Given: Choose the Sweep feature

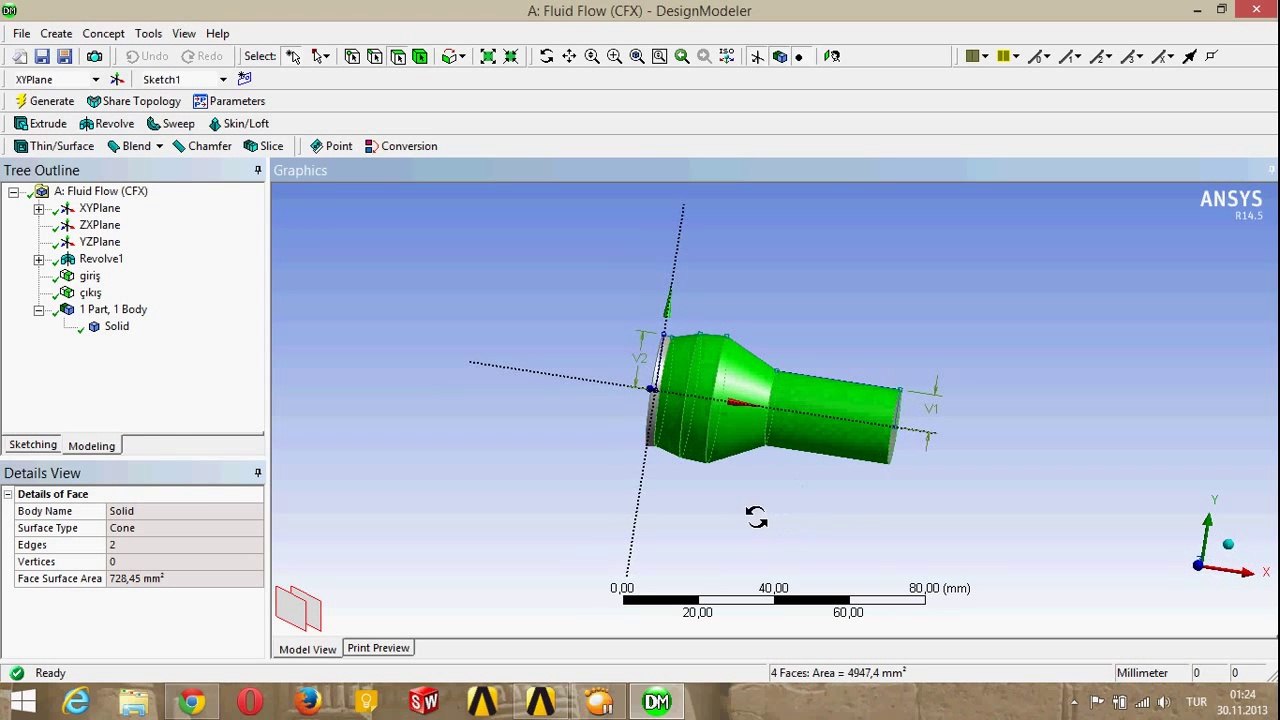Looking at the screenshot, I should 170,124.
